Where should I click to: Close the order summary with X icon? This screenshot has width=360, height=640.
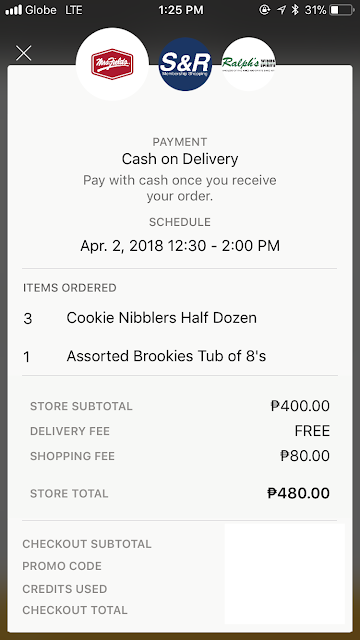(x=23, y=53)
